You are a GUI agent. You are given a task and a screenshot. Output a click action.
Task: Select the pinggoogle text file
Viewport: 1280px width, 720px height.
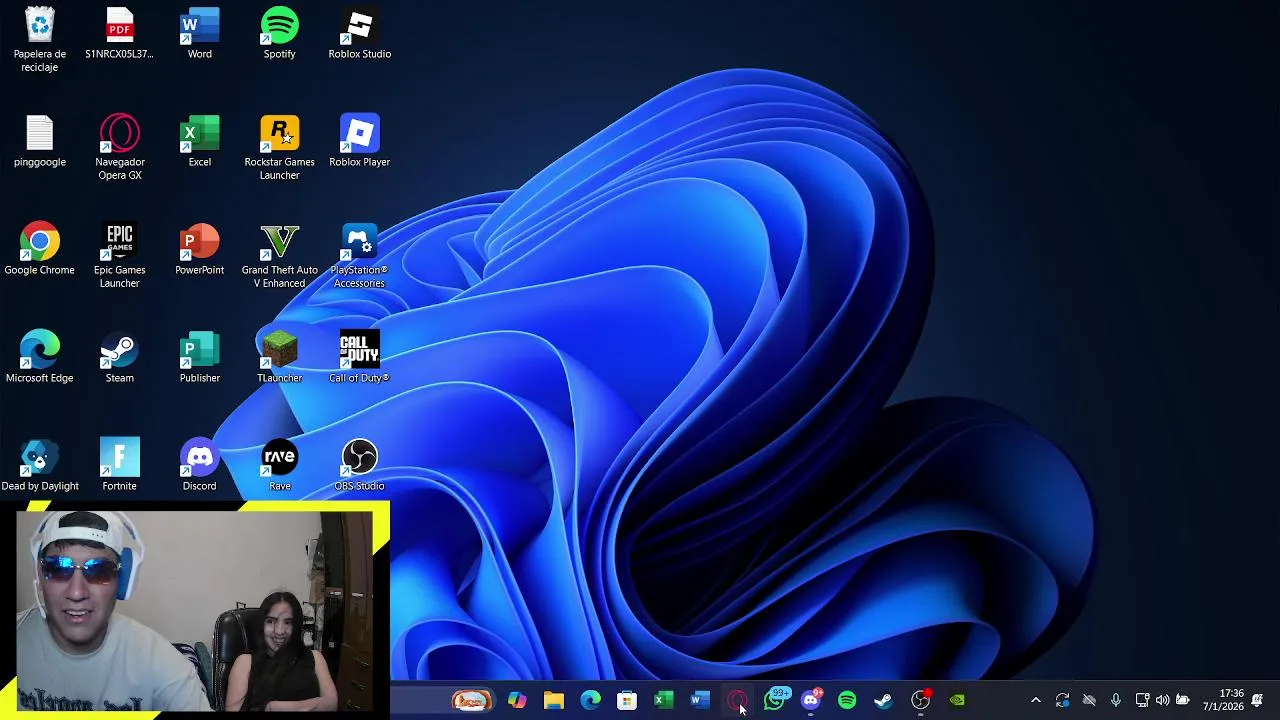point(40,141)
